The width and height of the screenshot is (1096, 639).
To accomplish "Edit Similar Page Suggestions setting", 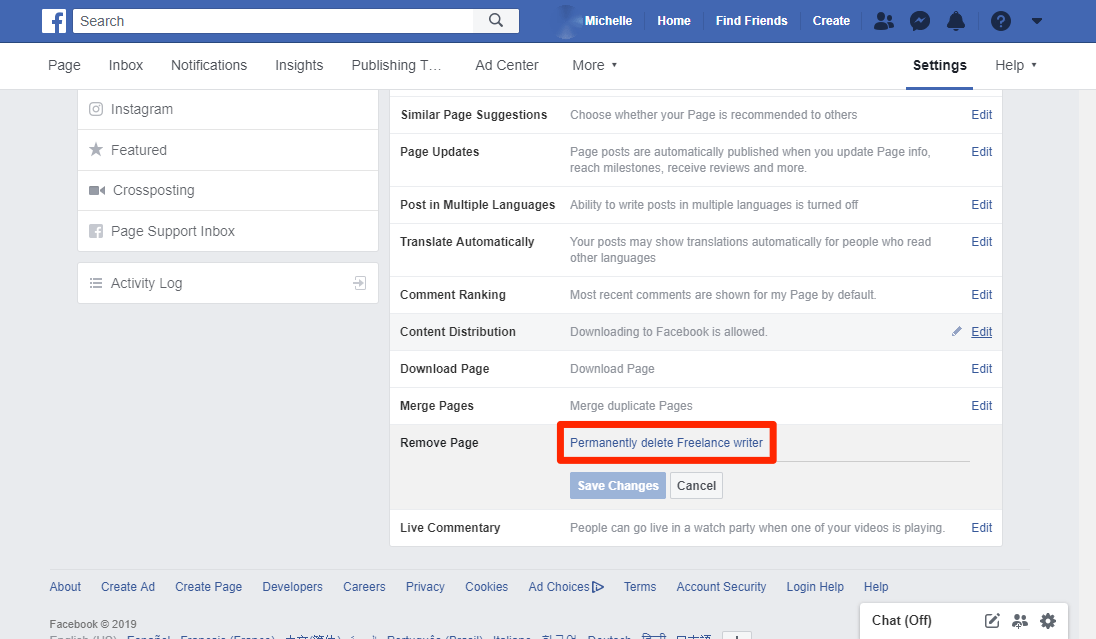I will pos(981,115).
